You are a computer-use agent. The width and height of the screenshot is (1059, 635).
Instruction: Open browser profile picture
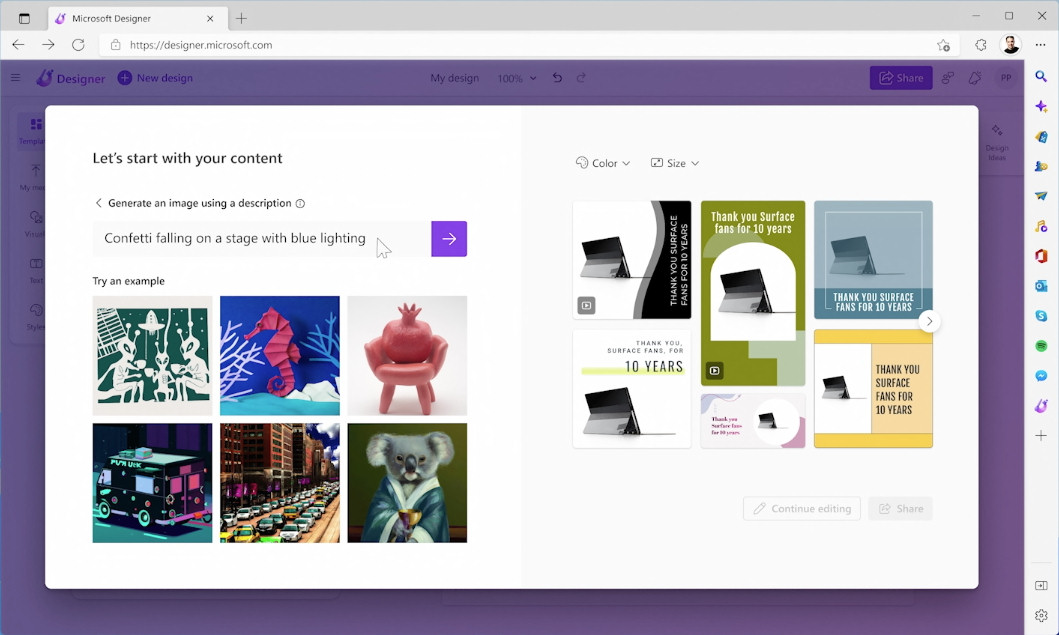[1010, 45]
